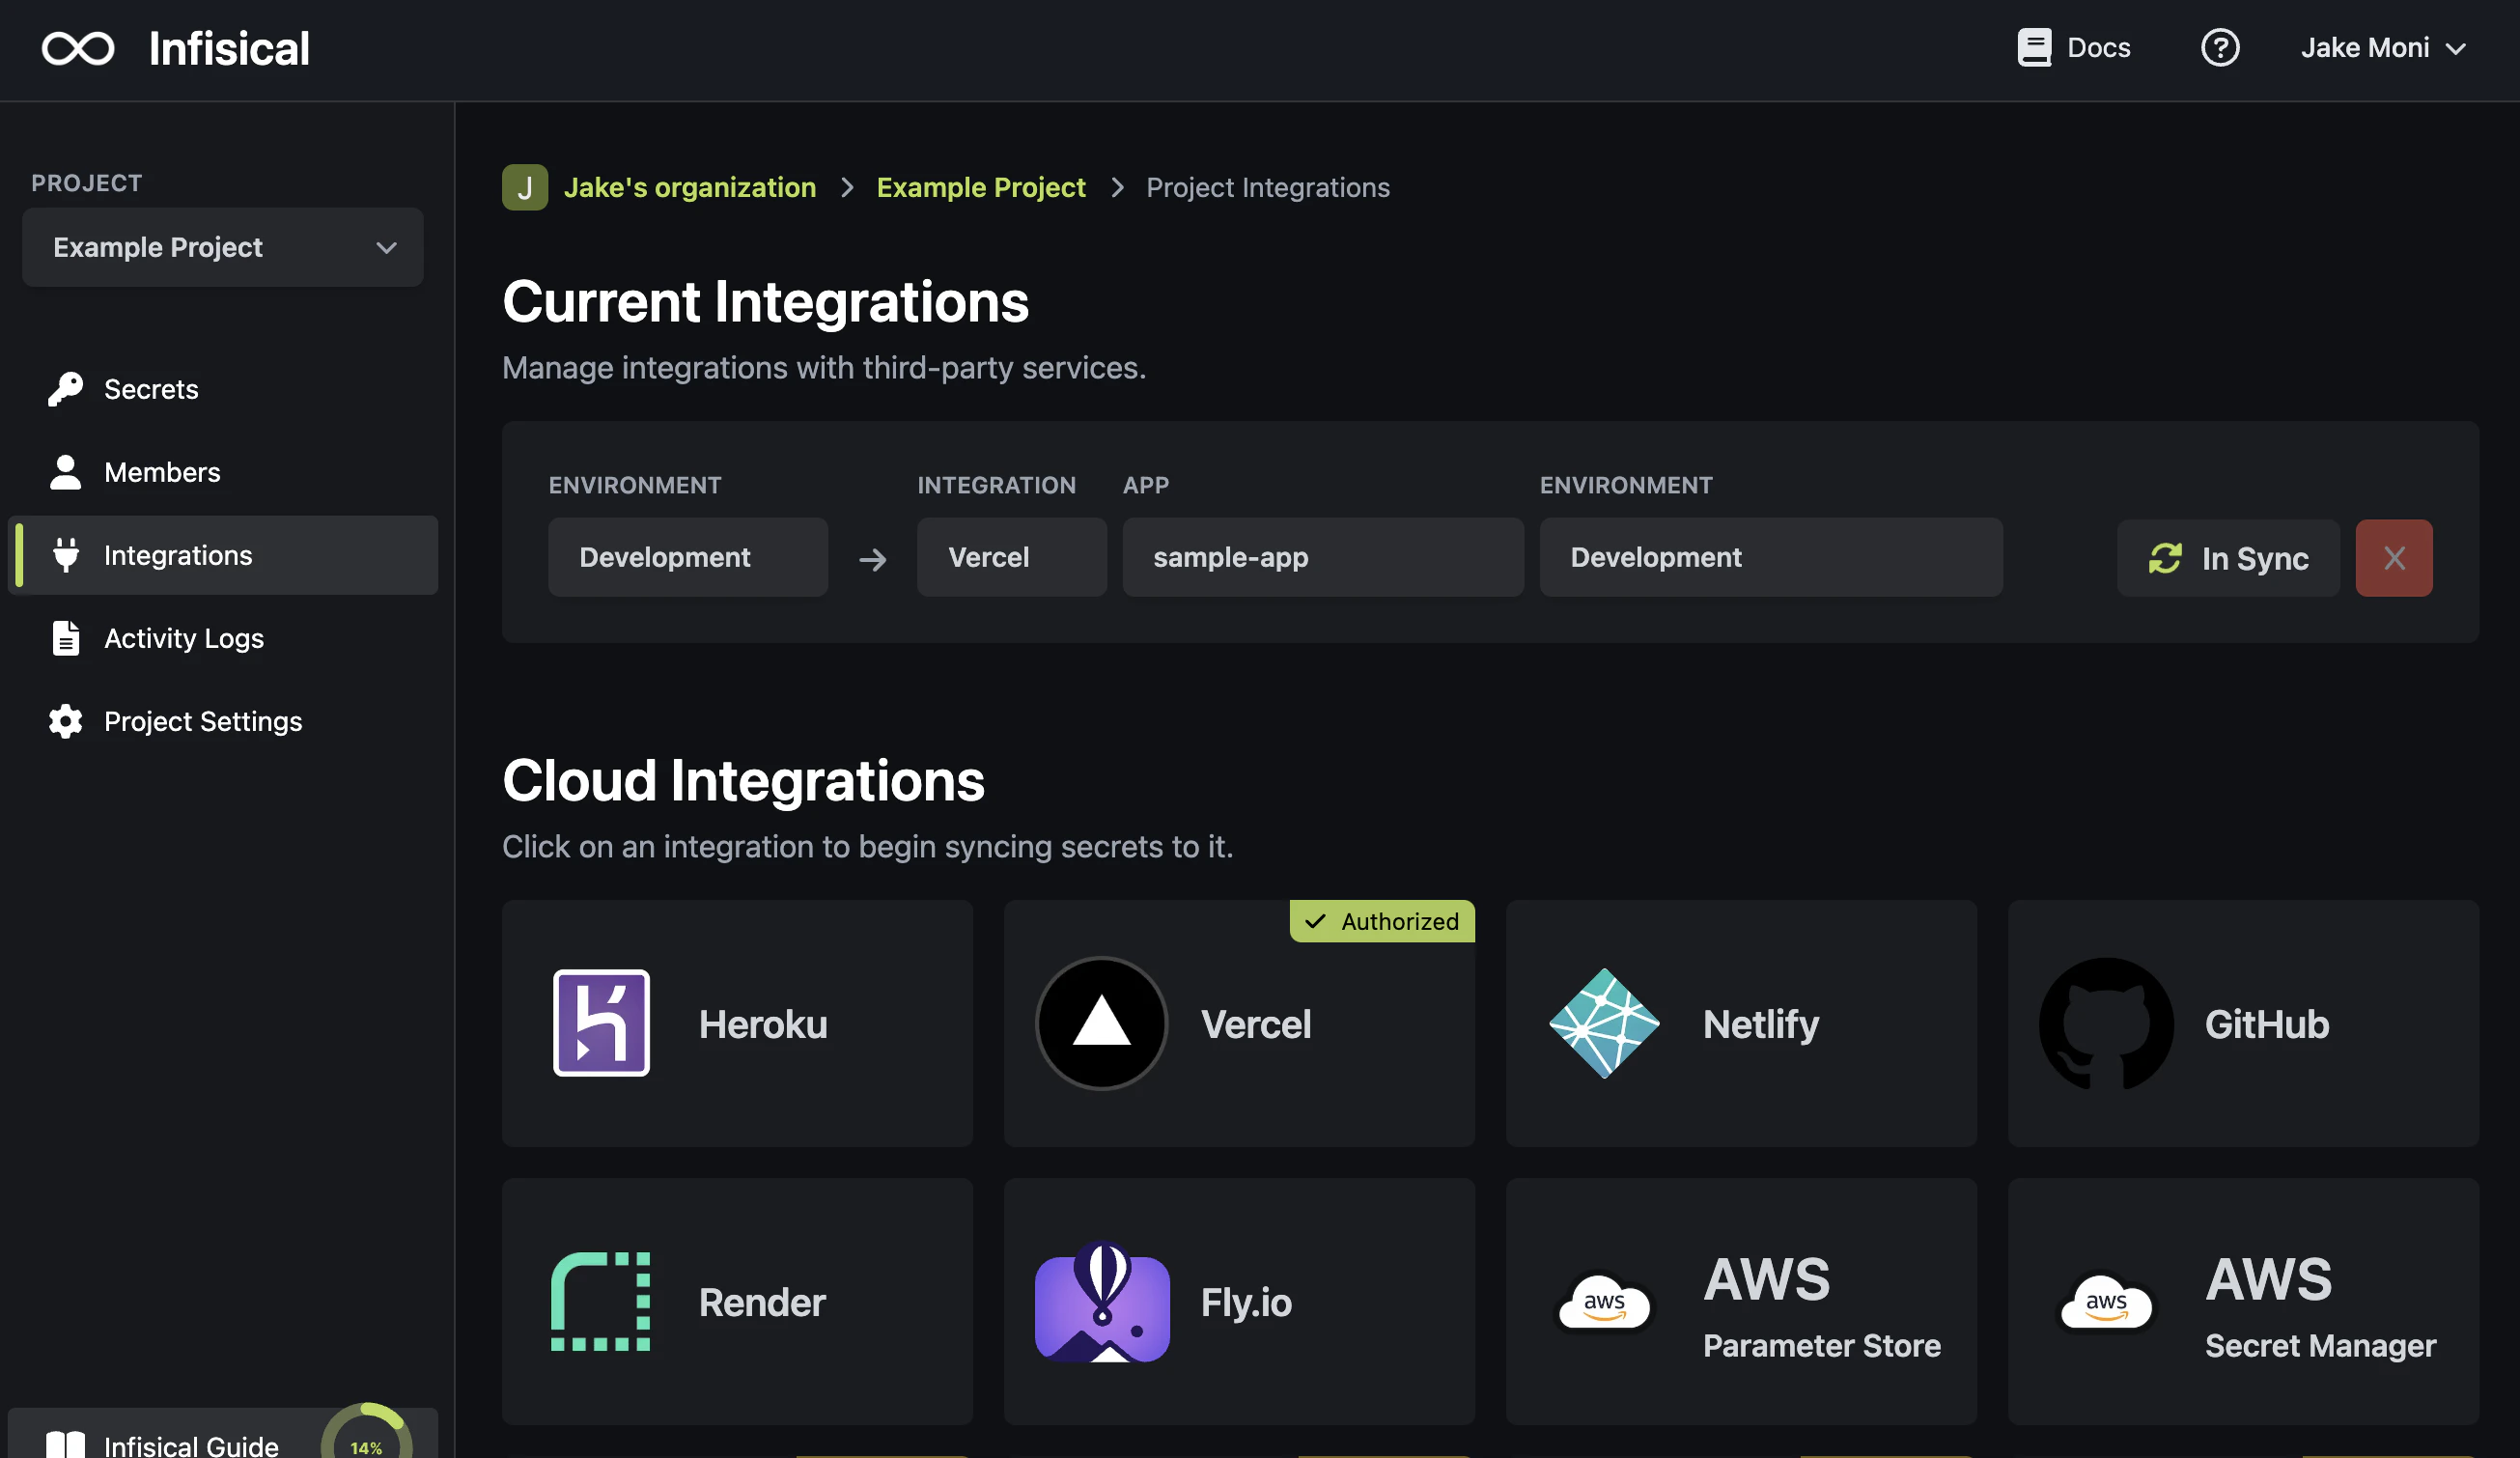Image resolution: width=2520 pixels, height=1458 pixels.
Task: Click the target Development environment field
Action: pos(1771,557)
